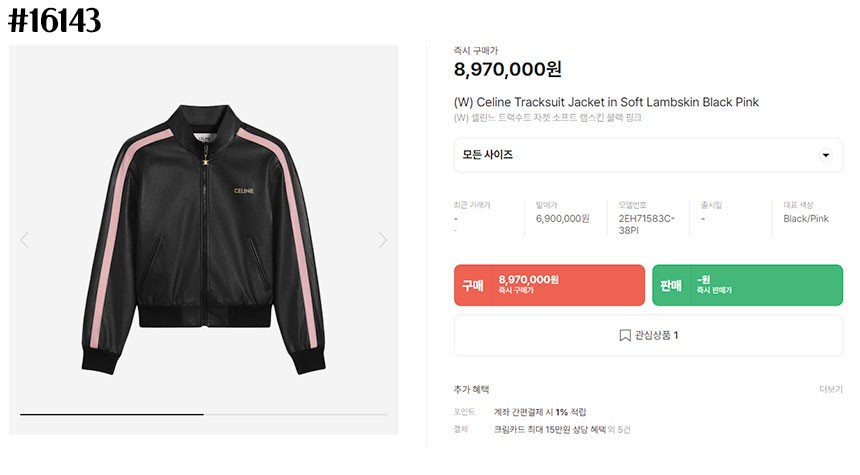This screenshot has width=860, height=475.
Task: Expand the 모든 사이즈 size selector
Action: point(648,155)
